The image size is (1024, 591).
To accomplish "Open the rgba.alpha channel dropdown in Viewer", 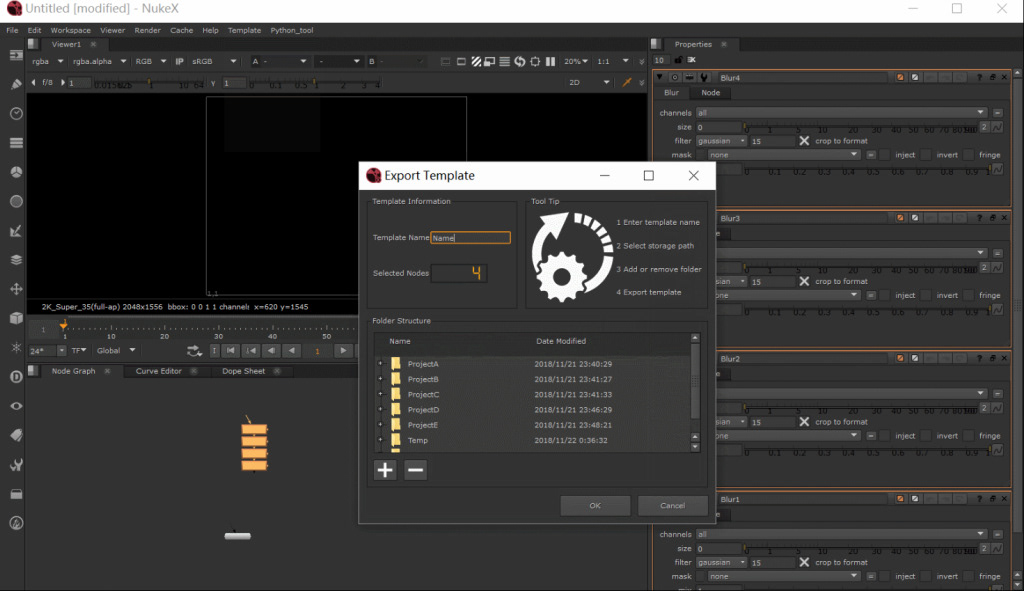I will (x=99, y=61).
